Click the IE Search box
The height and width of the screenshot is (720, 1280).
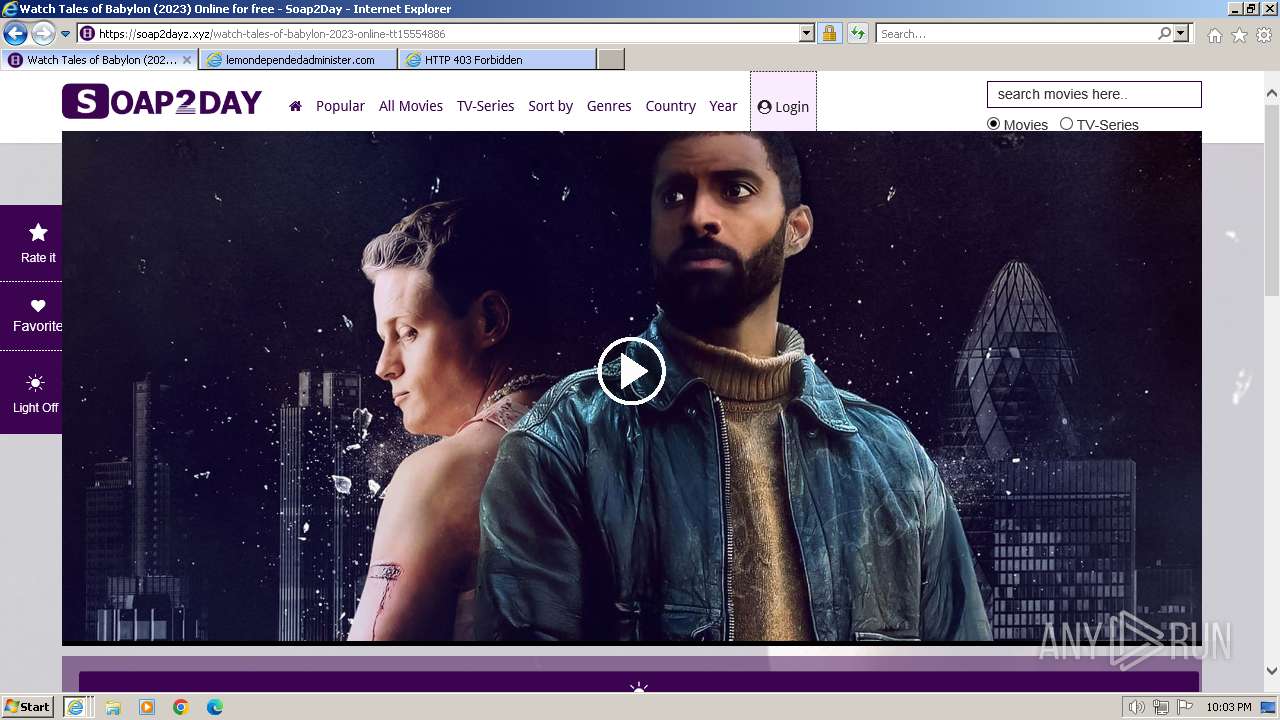[x=1016, y=33]
